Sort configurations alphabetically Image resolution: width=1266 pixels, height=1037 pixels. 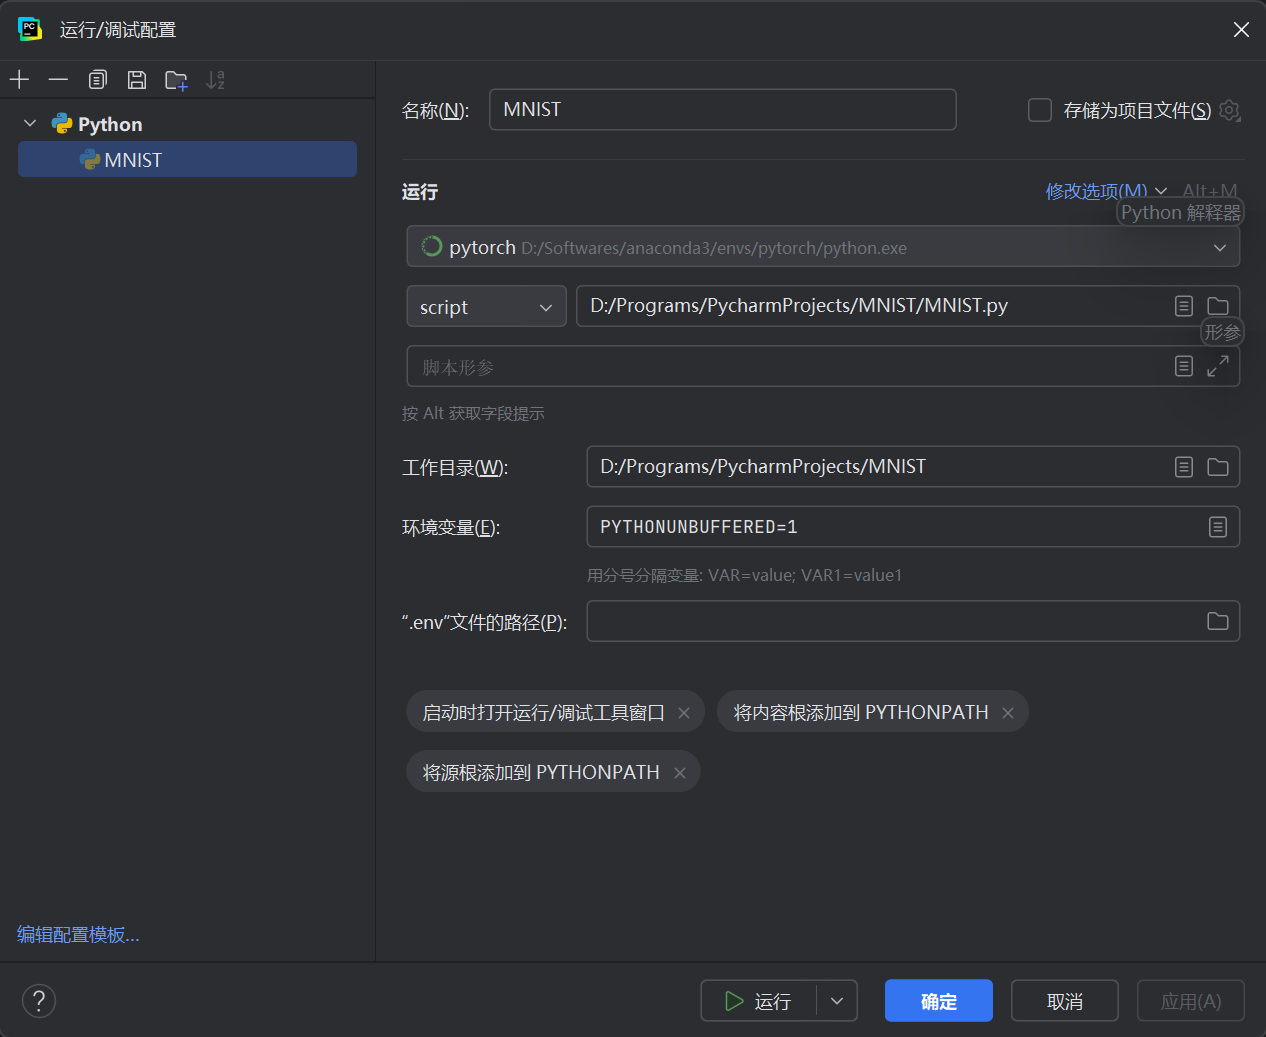click(x=215, y=79)
